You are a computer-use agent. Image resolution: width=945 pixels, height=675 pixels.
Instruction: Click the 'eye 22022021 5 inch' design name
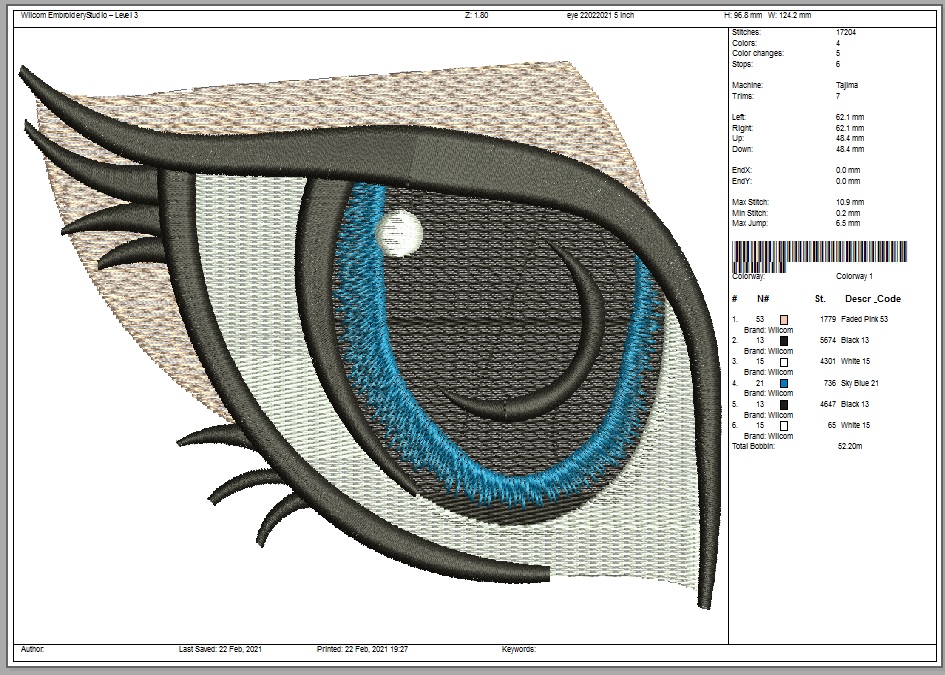599,16
